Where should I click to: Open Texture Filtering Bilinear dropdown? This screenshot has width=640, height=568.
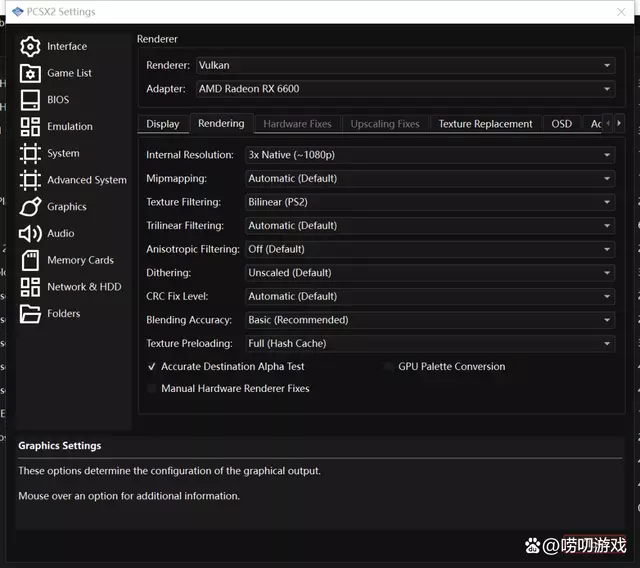430,202
